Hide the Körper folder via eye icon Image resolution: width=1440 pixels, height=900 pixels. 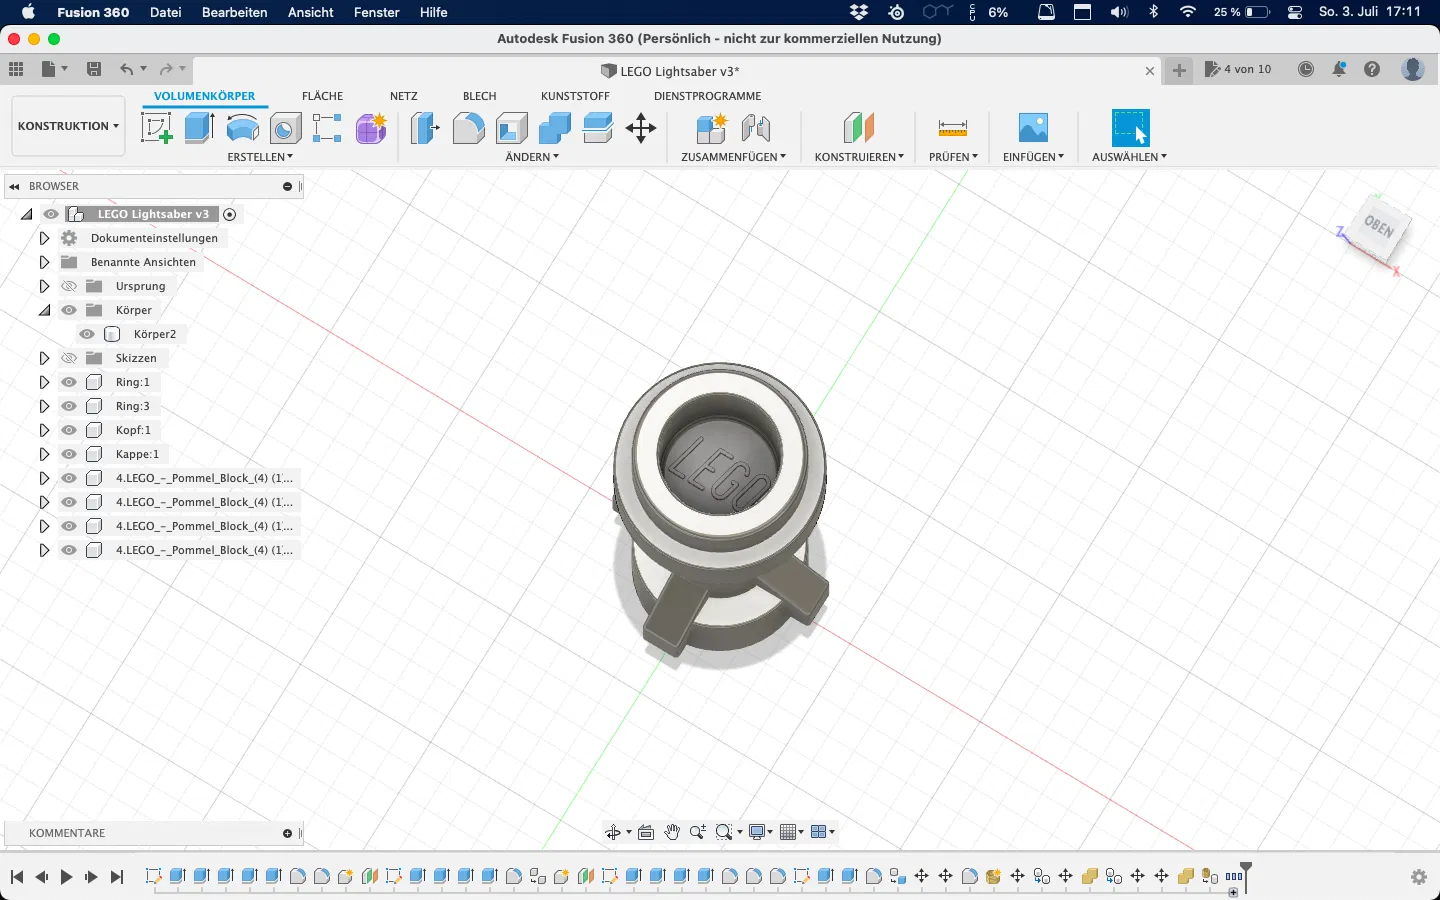click(x=69, y=310)
